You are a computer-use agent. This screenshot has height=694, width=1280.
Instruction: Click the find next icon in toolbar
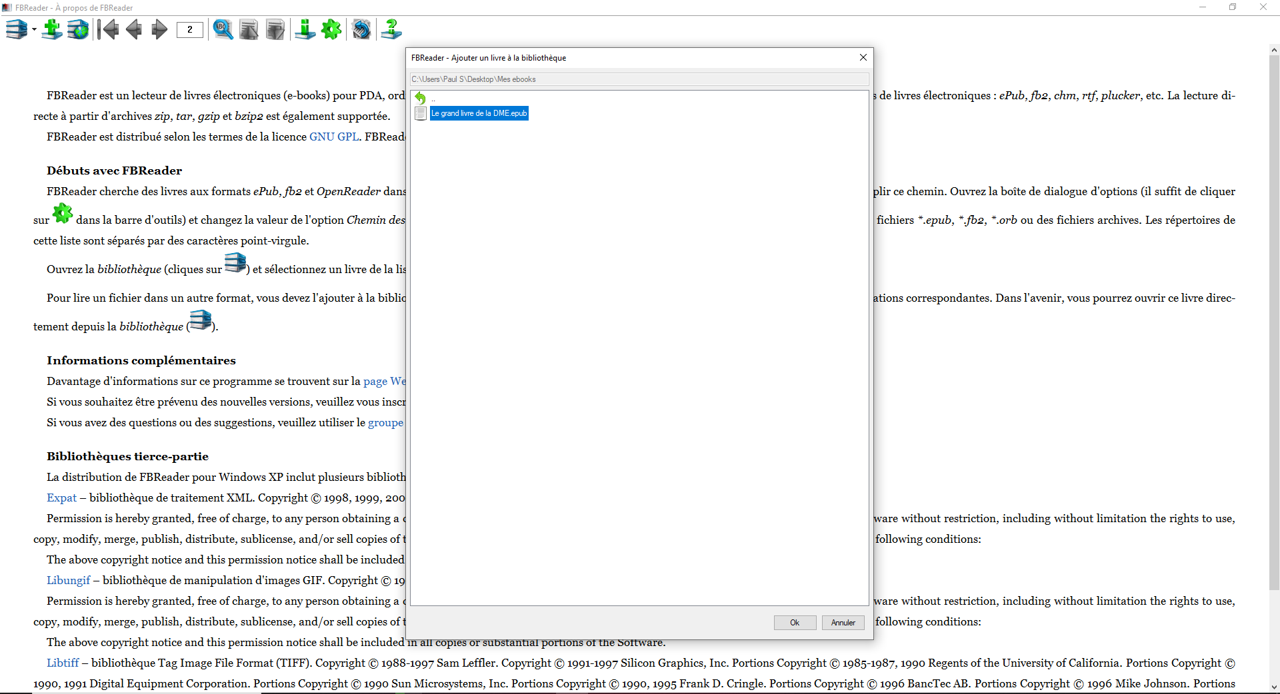[x=275, y=29]
